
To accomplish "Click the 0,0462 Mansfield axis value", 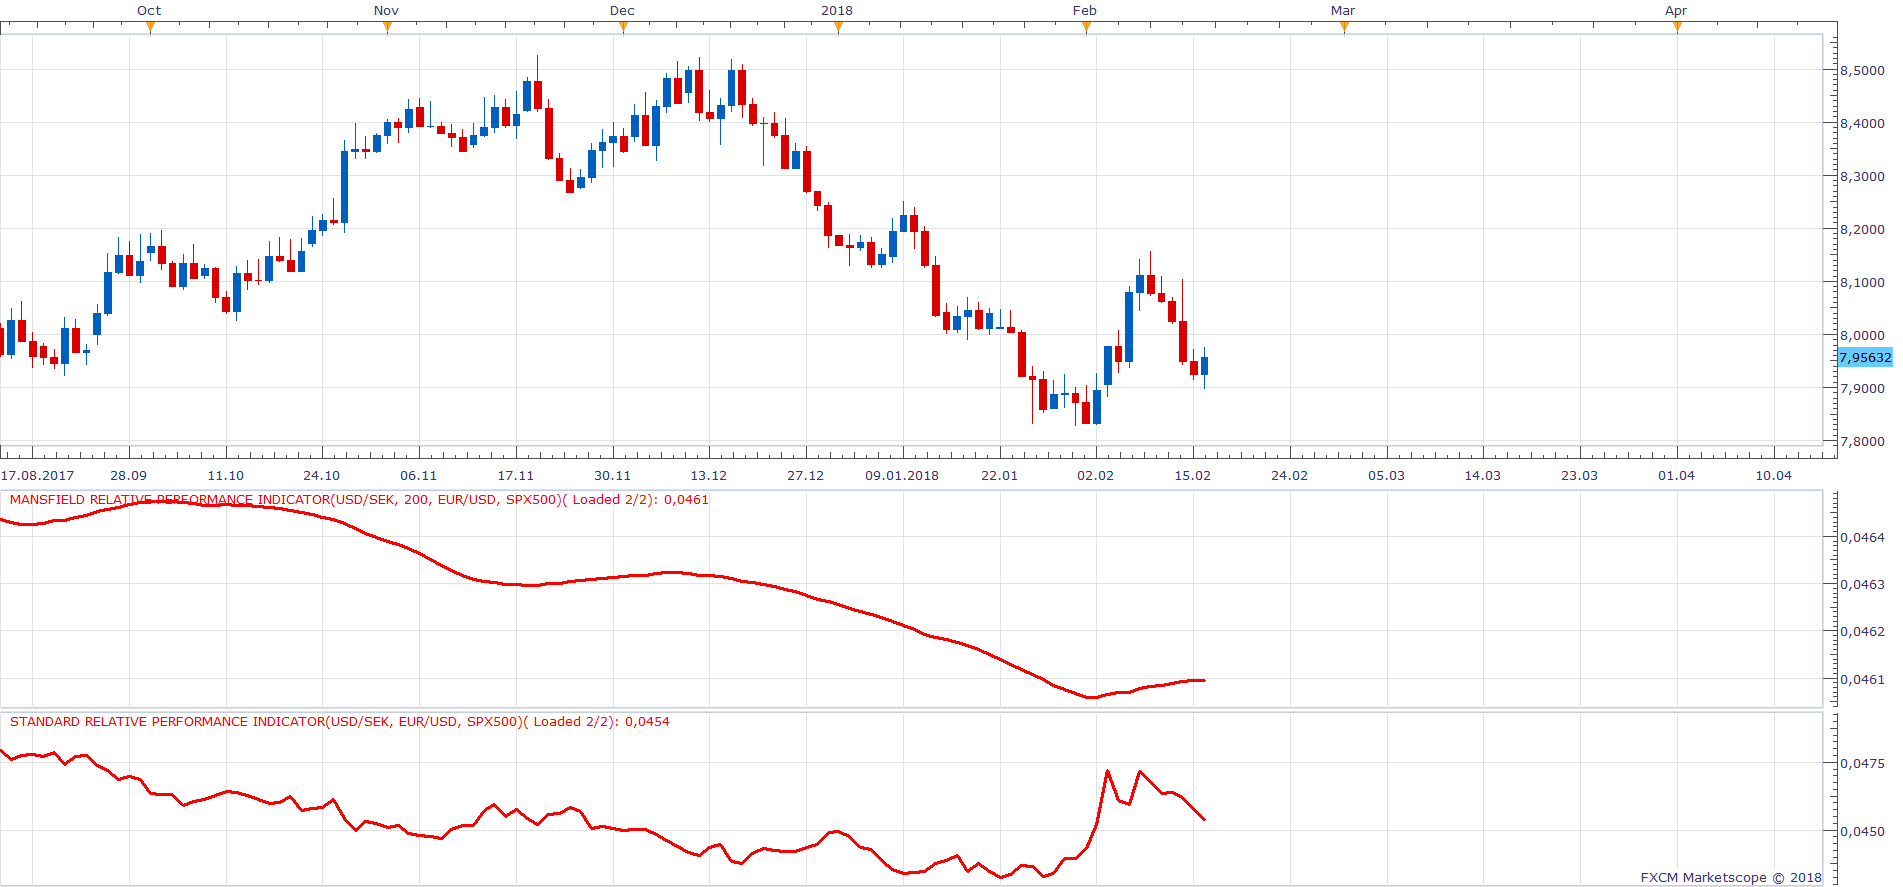I will (1862, 631).
